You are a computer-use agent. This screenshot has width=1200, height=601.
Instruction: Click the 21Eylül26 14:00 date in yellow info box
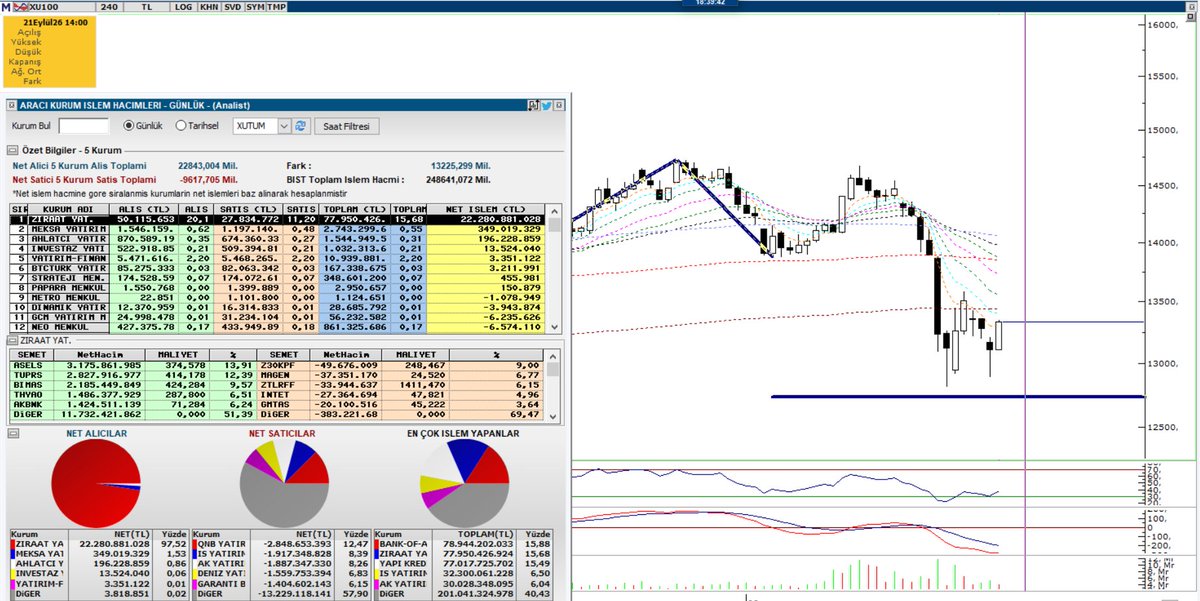pyautogui.click(x=55, y=21)
